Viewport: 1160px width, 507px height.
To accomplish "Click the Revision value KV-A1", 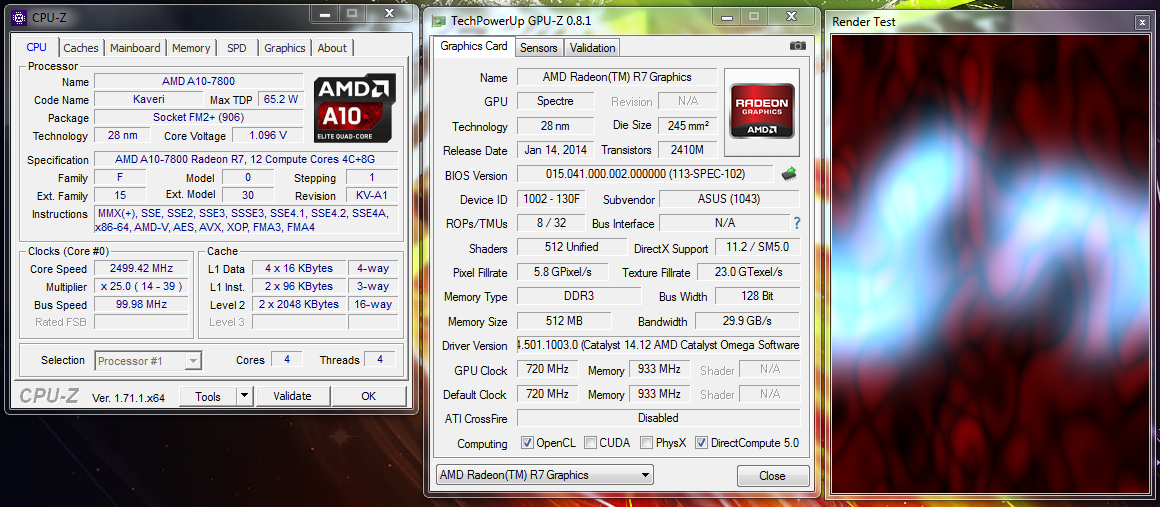I will coord(372,195).
